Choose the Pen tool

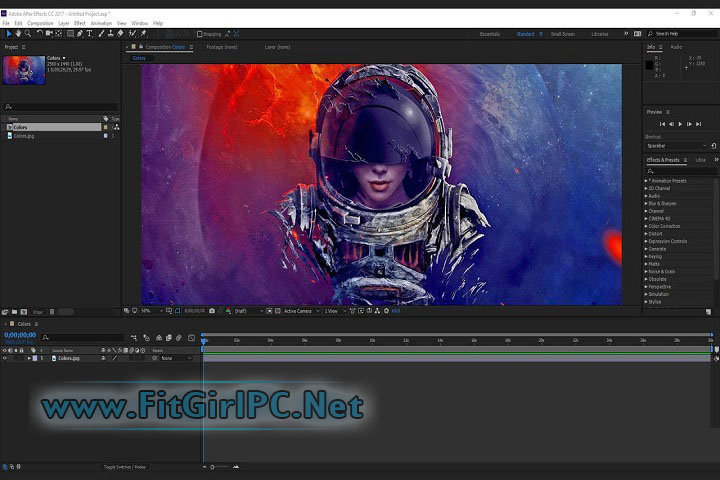click(79, 33)
